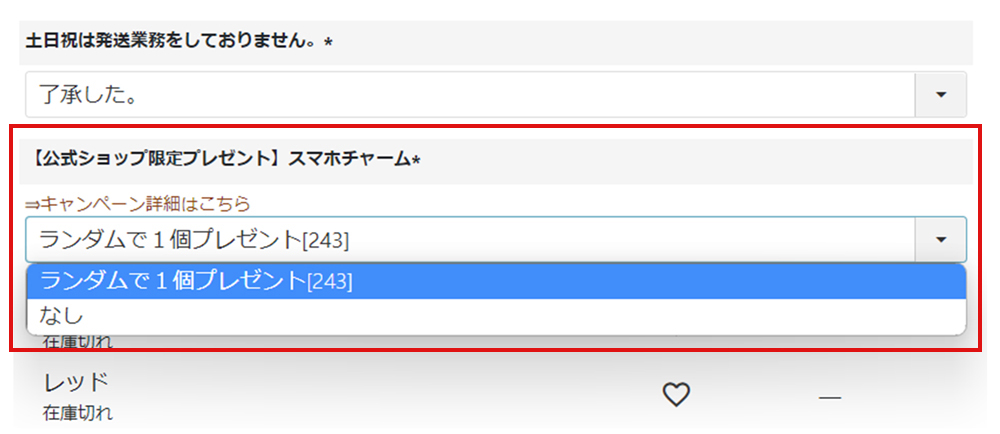The width and height of the screenshot is (1000, 434).
Task: Click the 土日祝は発送業務をしておりません label
Action: click(172, 44)
